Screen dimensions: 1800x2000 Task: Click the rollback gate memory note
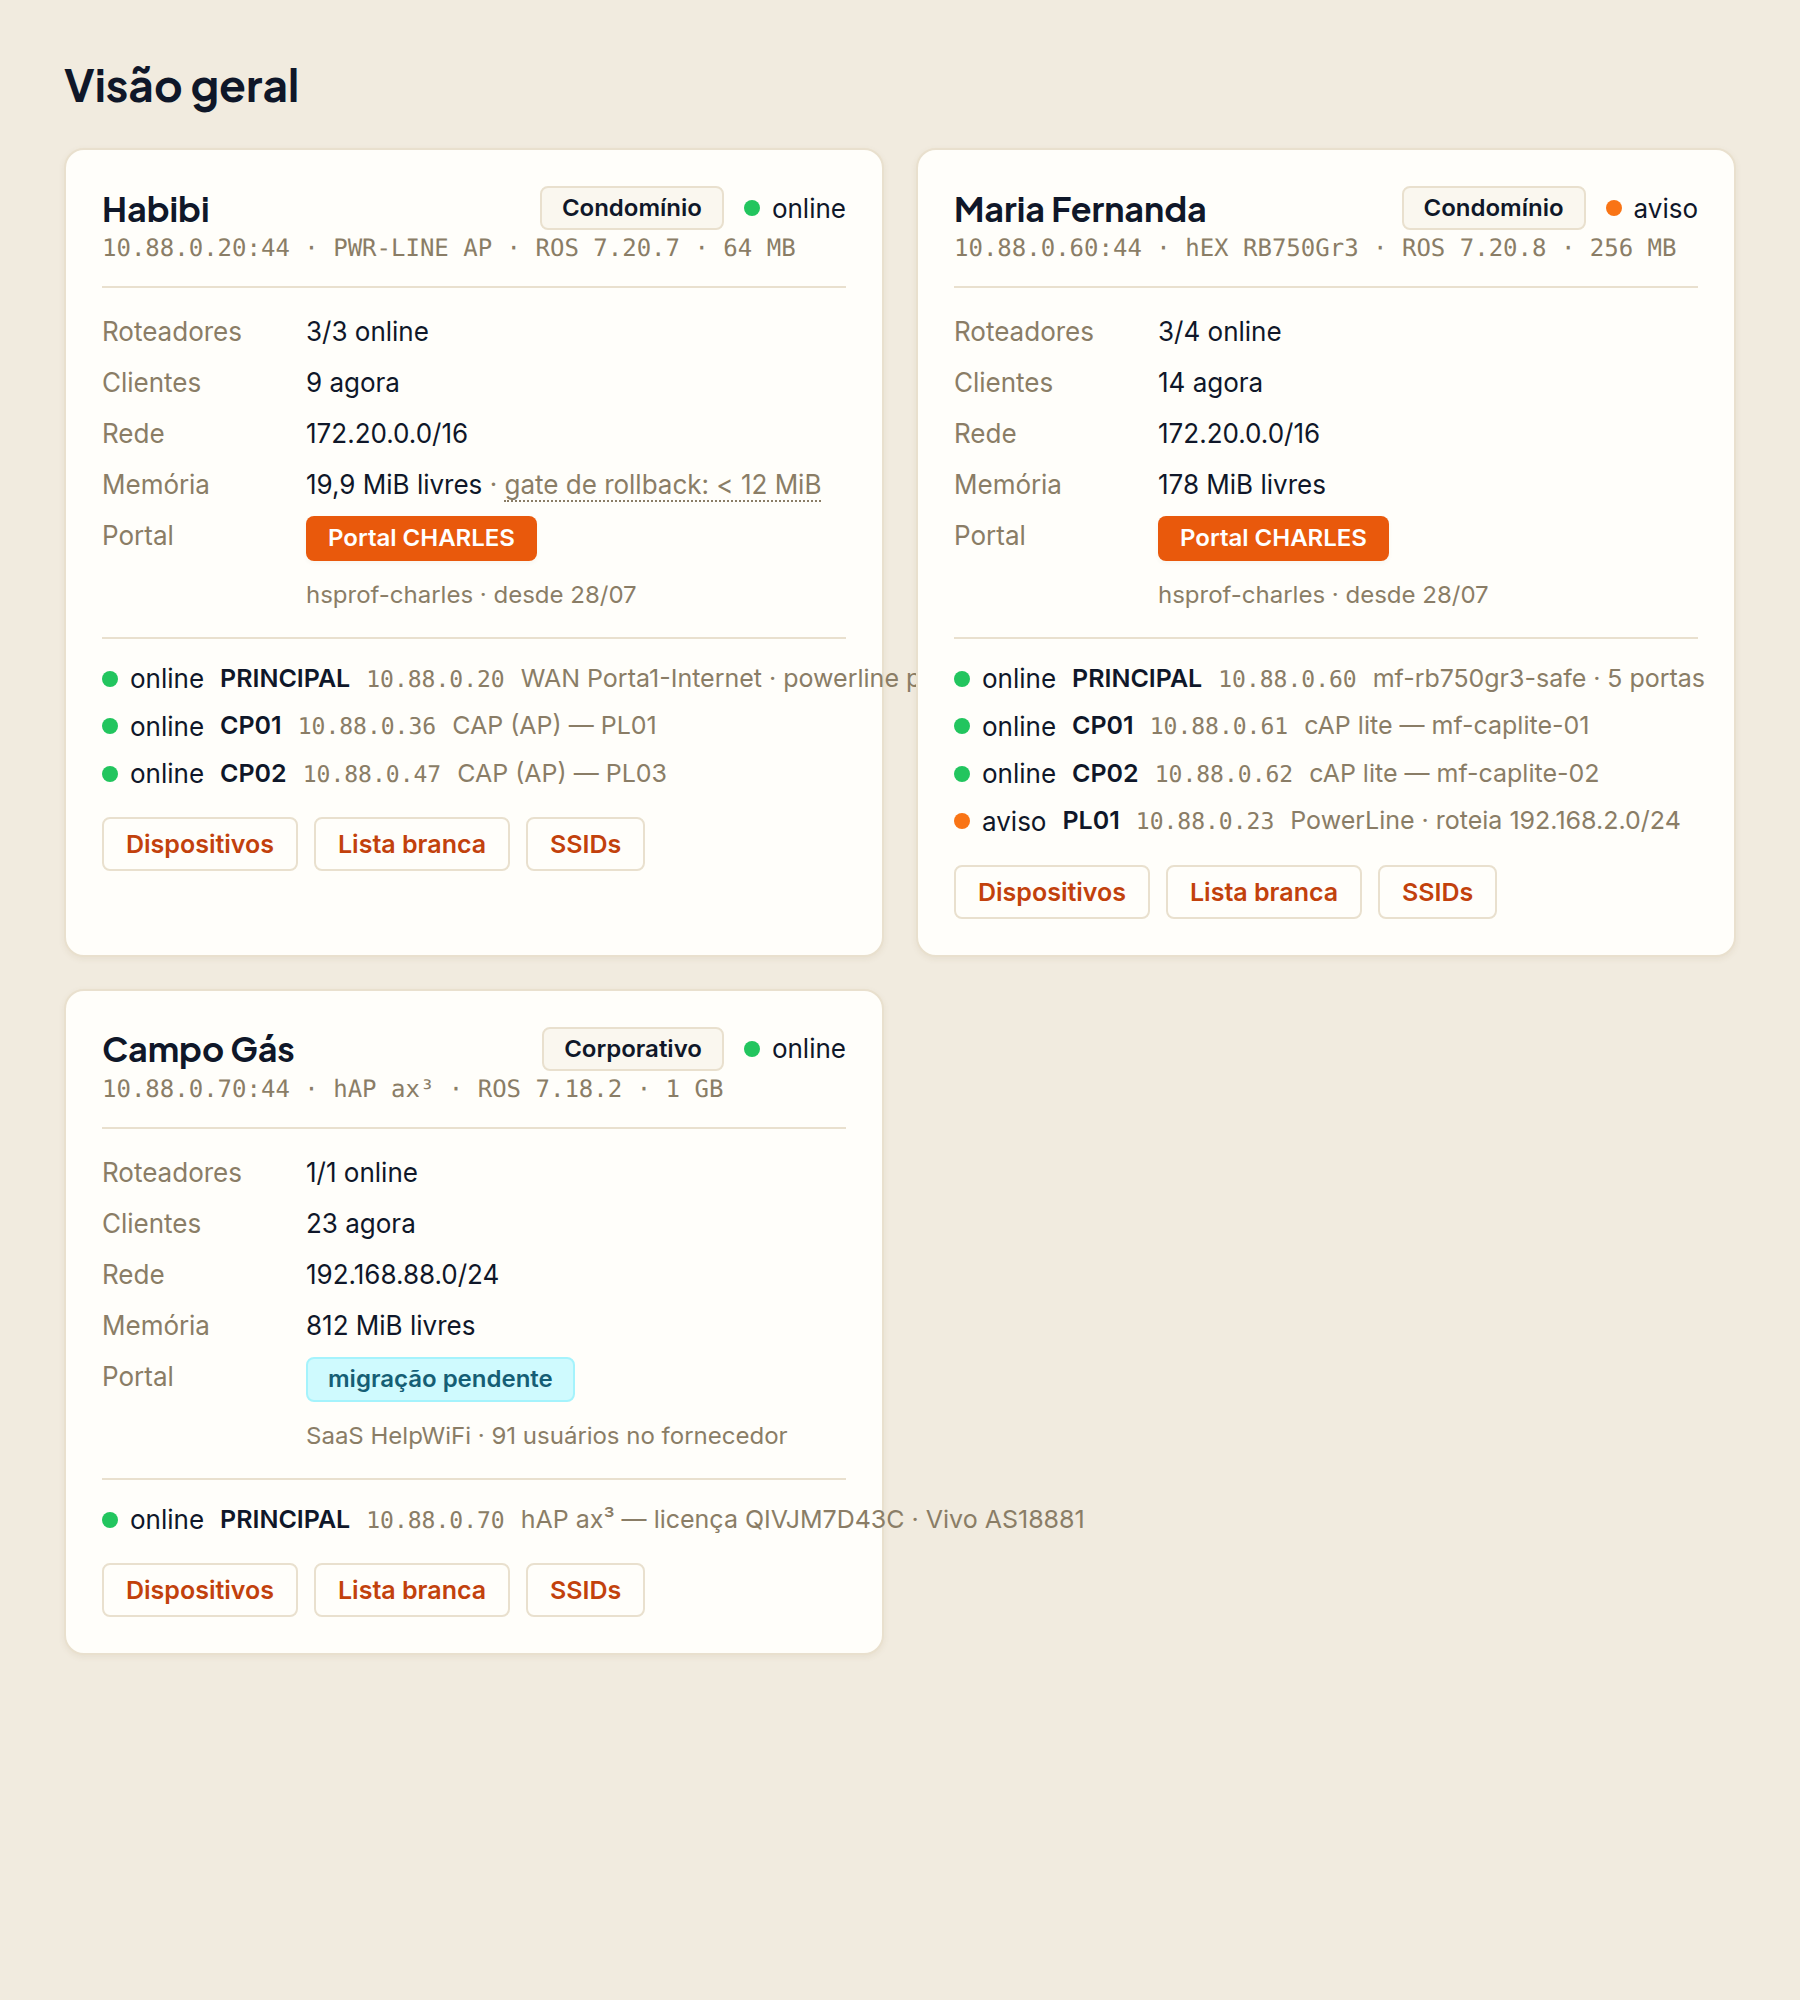pyautogui.click(x=662, y=485)
